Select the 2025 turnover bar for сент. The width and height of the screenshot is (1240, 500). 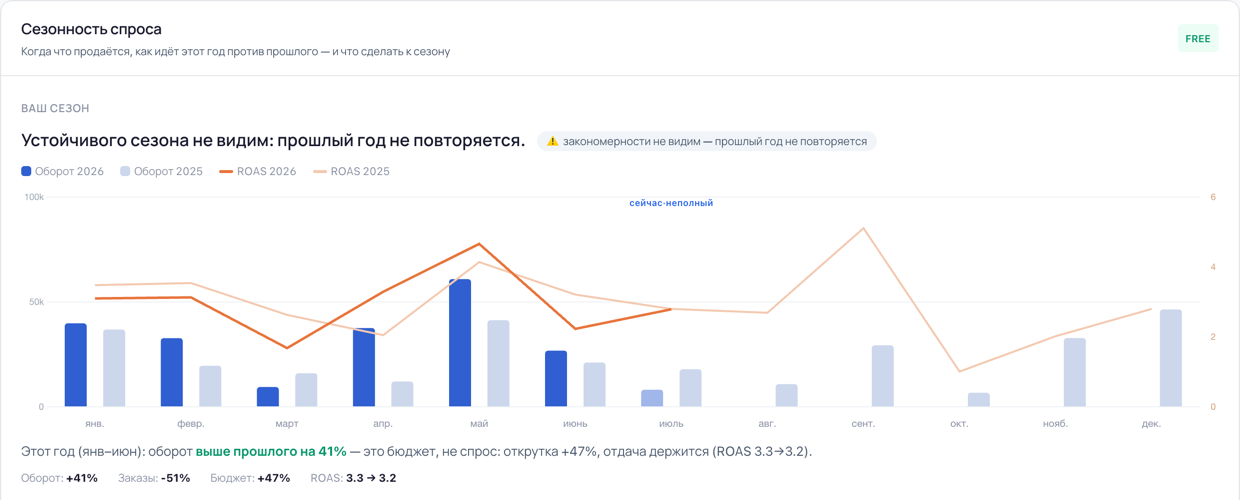[883, 376]
